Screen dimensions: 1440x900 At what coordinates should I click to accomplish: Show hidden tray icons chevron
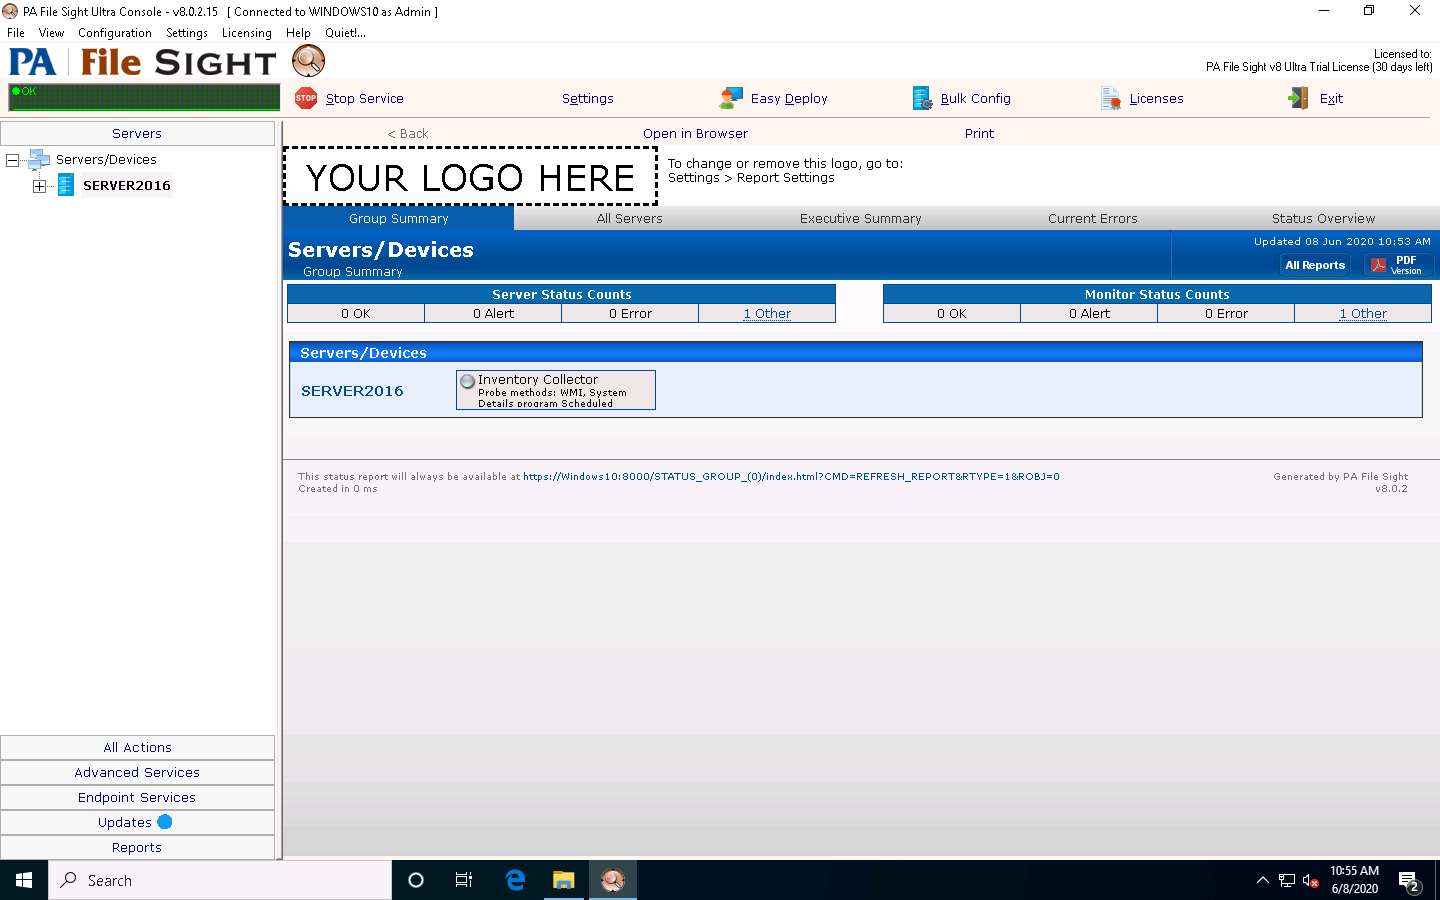click(1262, 881)
